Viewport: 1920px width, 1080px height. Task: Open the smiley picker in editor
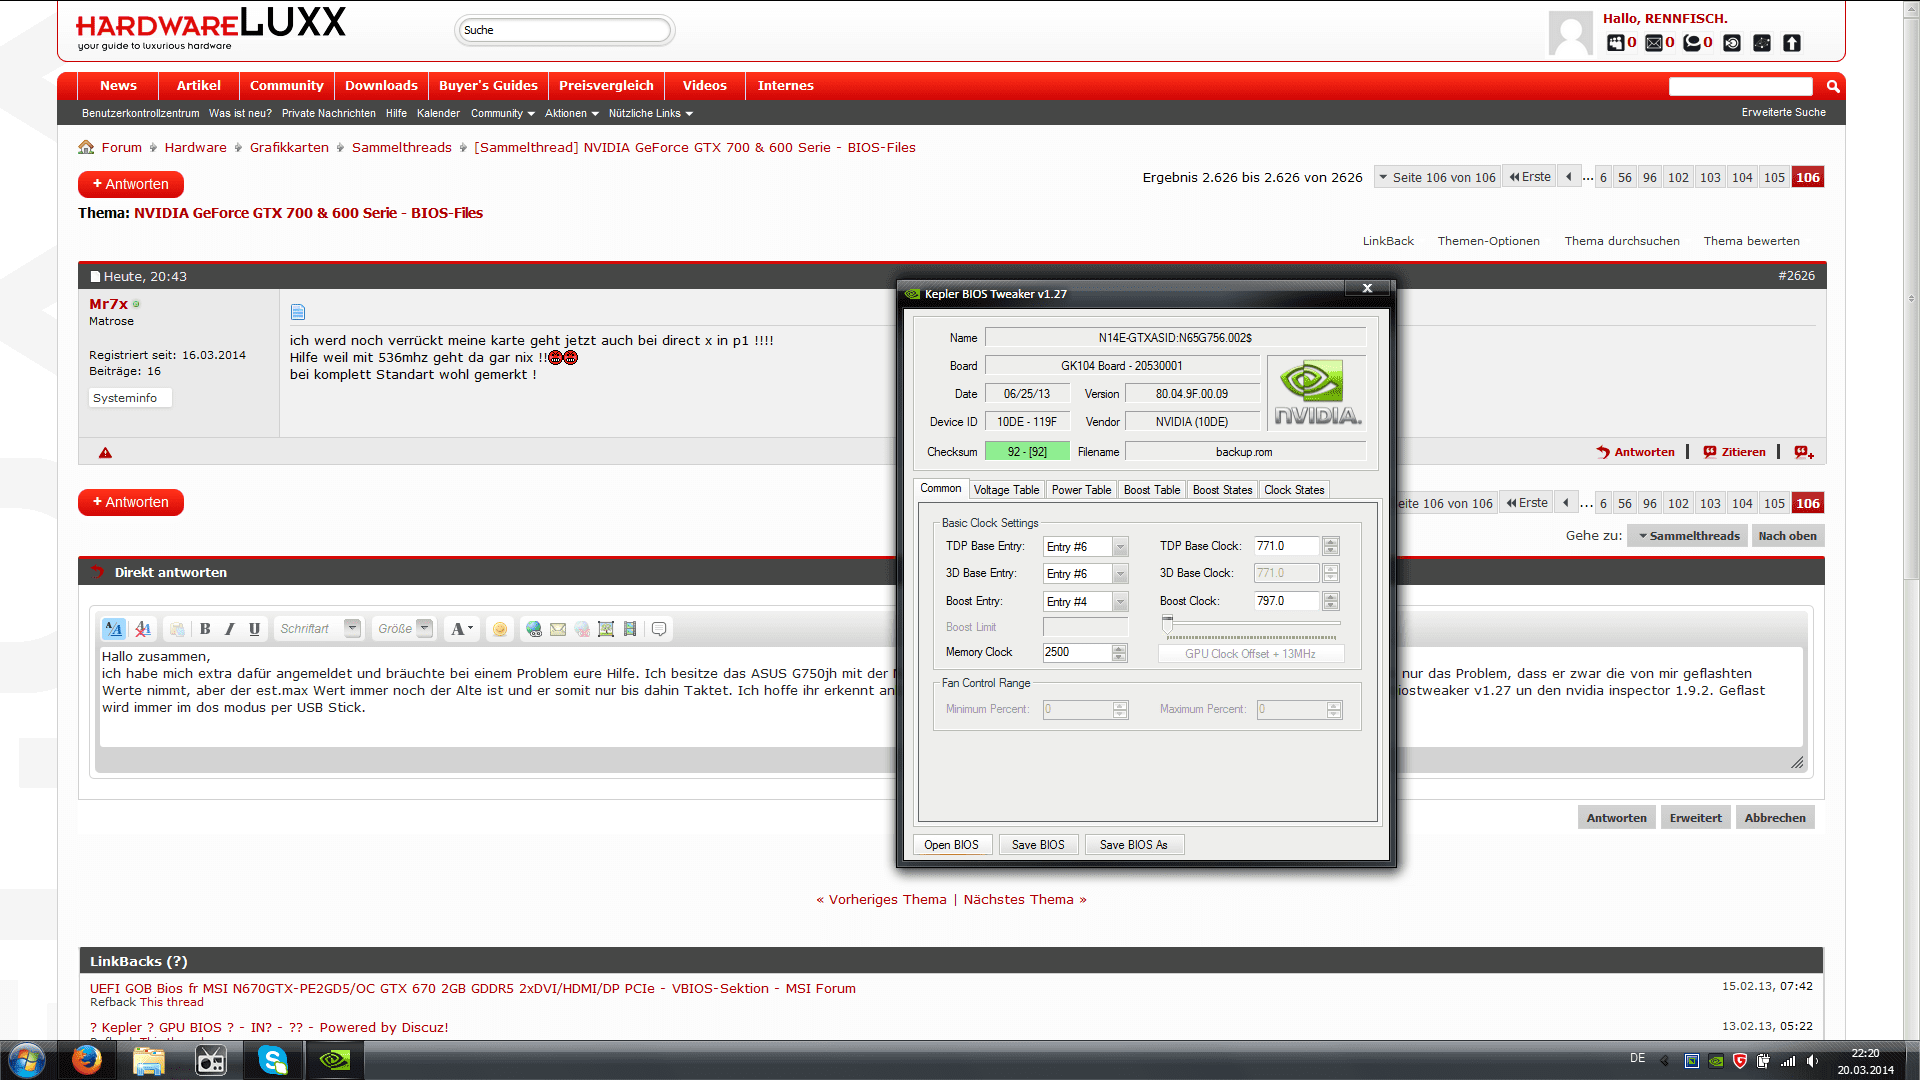pos(500,629)
